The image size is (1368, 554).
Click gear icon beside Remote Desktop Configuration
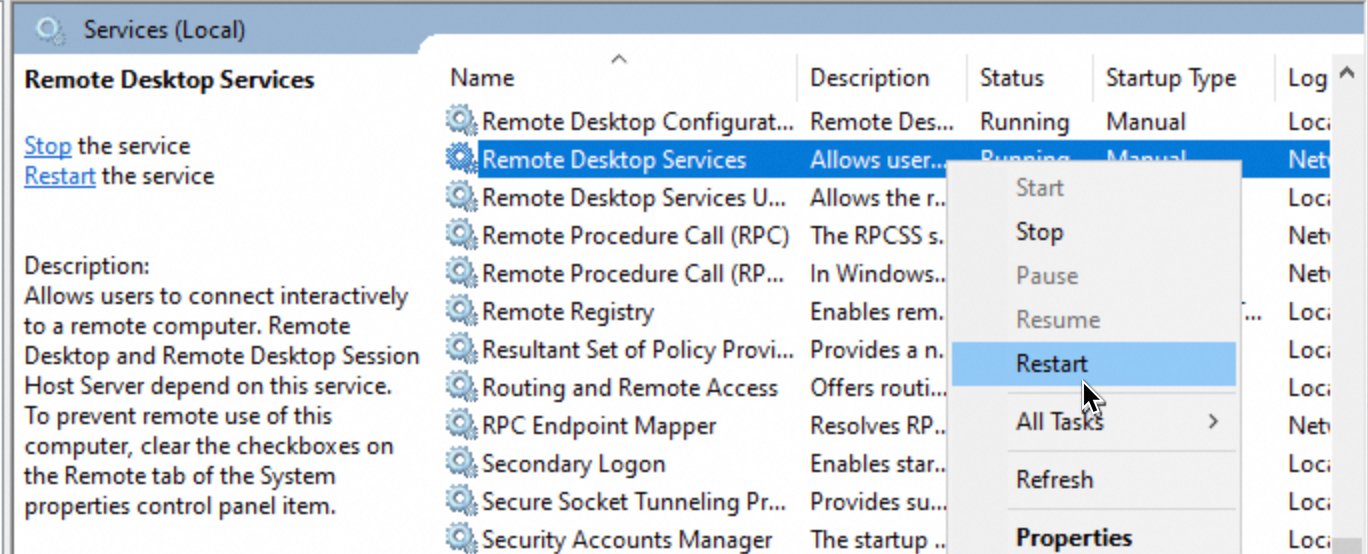pos(461,122)
